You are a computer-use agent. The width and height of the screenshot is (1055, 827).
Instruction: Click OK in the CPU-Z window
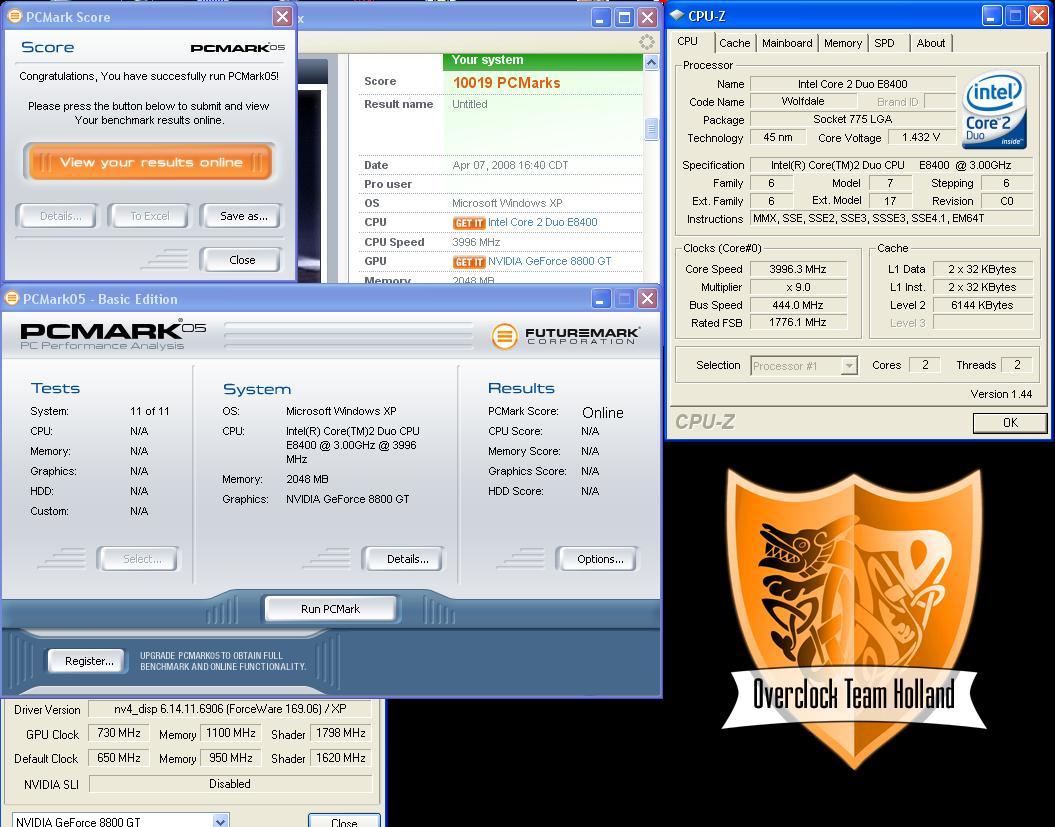1010,423
